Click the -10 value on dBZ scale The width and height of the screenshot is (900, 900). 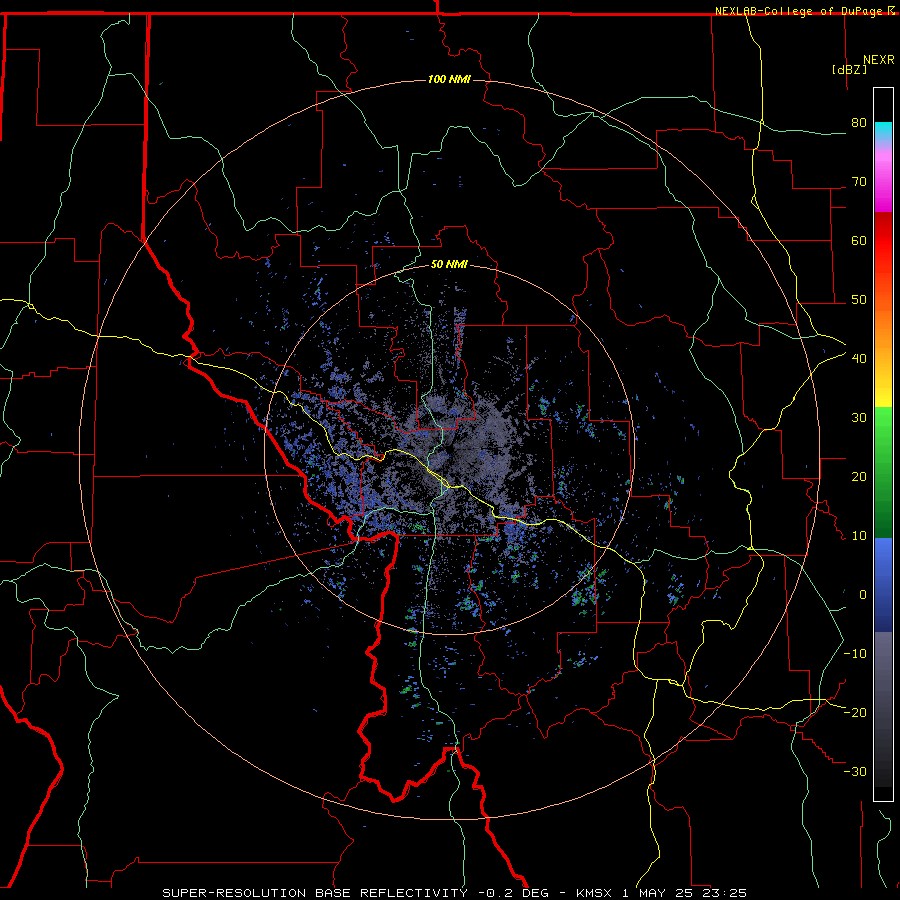point(855,654)
